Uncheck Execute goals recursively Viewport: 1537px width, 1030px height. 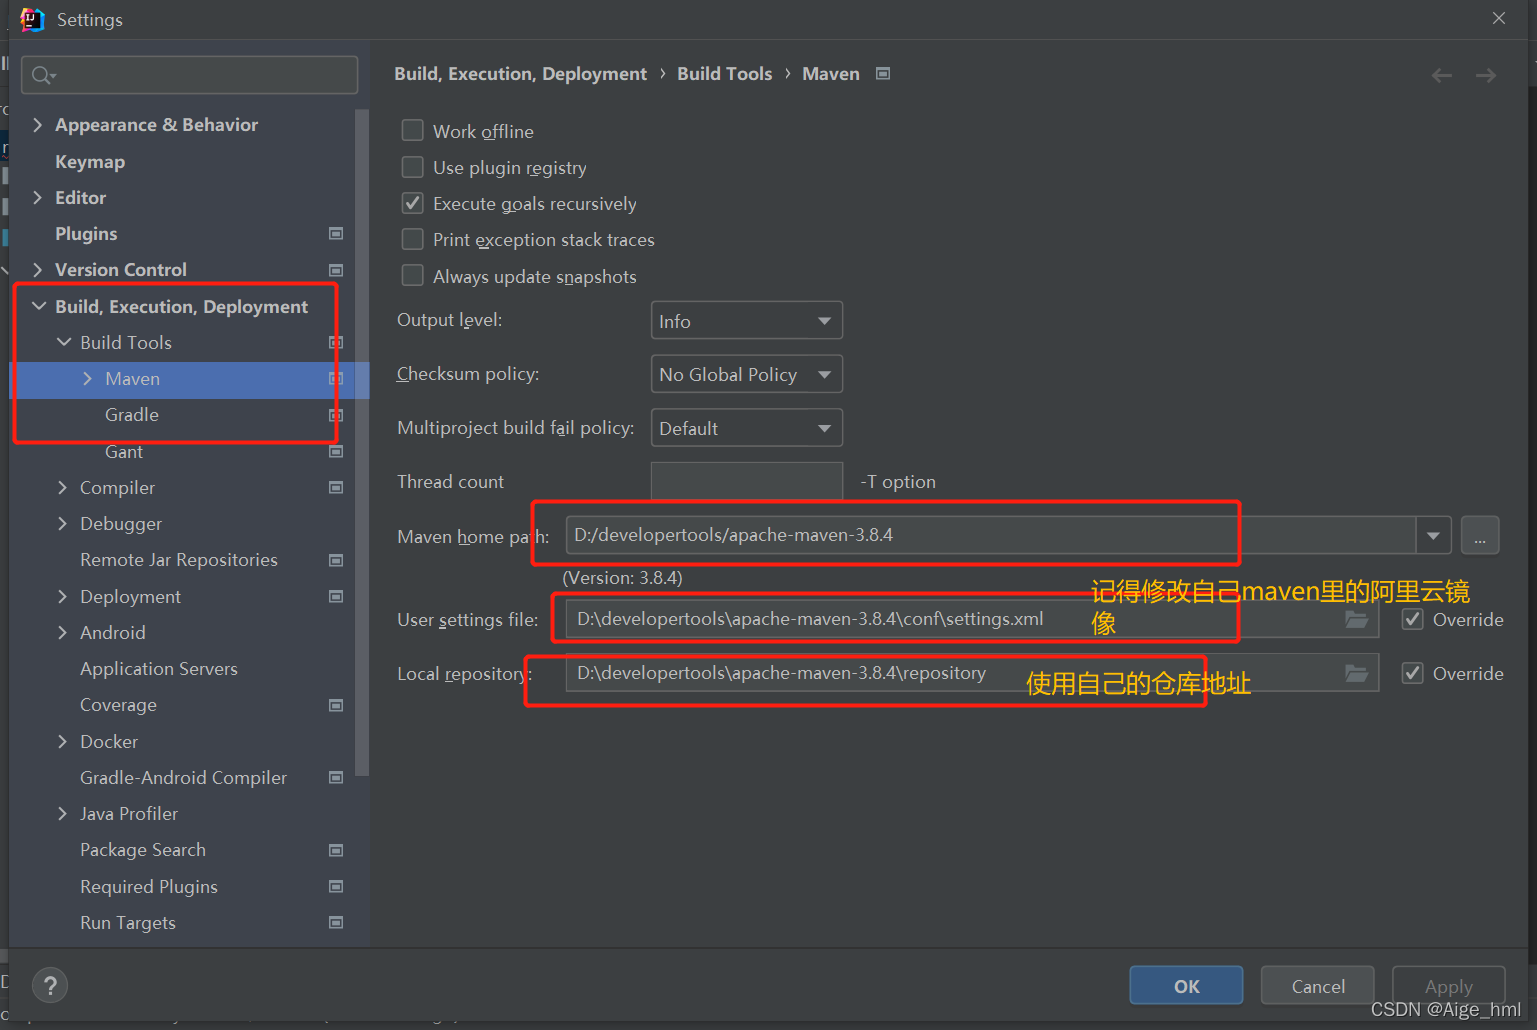pyautogui.click(x=412, y=203)
